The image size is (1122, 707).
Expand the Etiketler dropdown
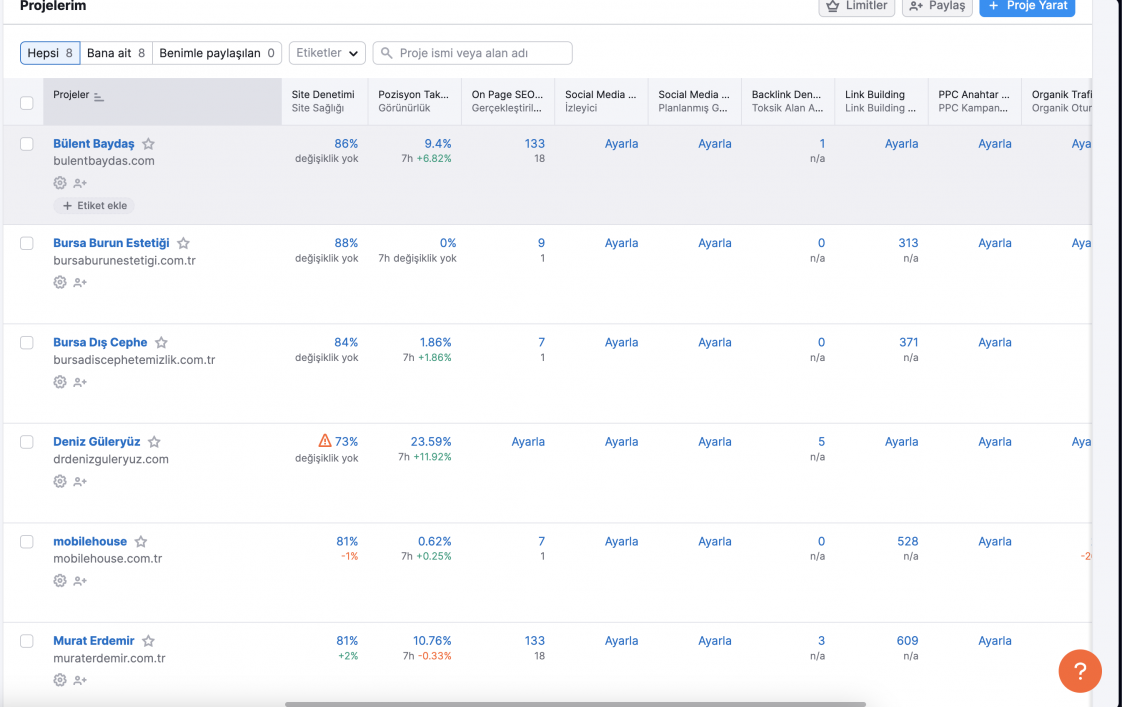327,53
